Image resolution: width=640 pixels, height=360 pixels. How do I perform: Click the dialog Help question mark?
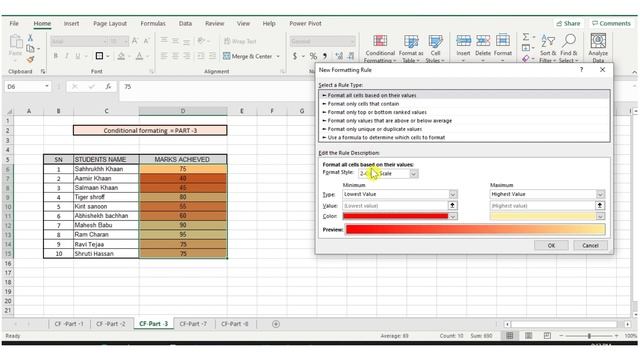(581, 70)
